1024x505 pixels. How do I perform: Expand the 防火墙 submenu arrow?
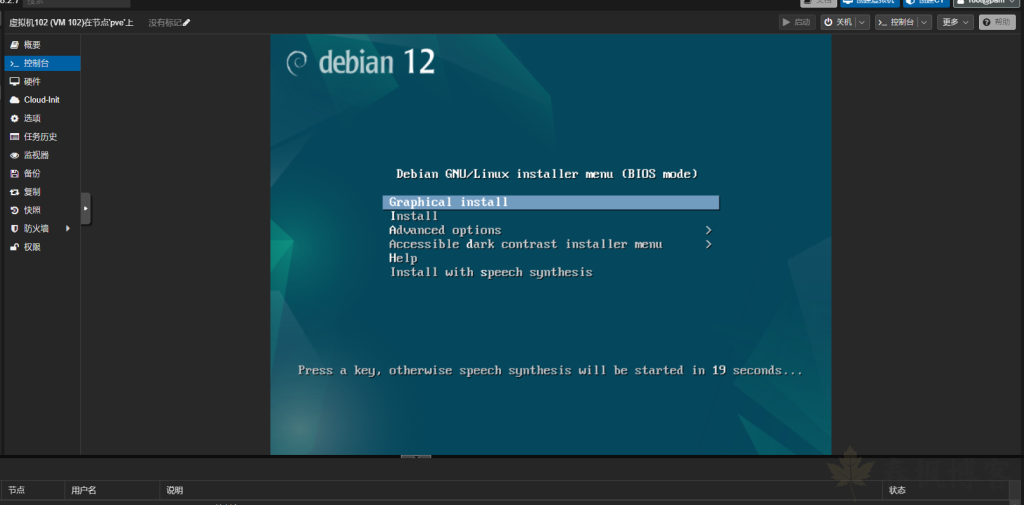[67, 229]
